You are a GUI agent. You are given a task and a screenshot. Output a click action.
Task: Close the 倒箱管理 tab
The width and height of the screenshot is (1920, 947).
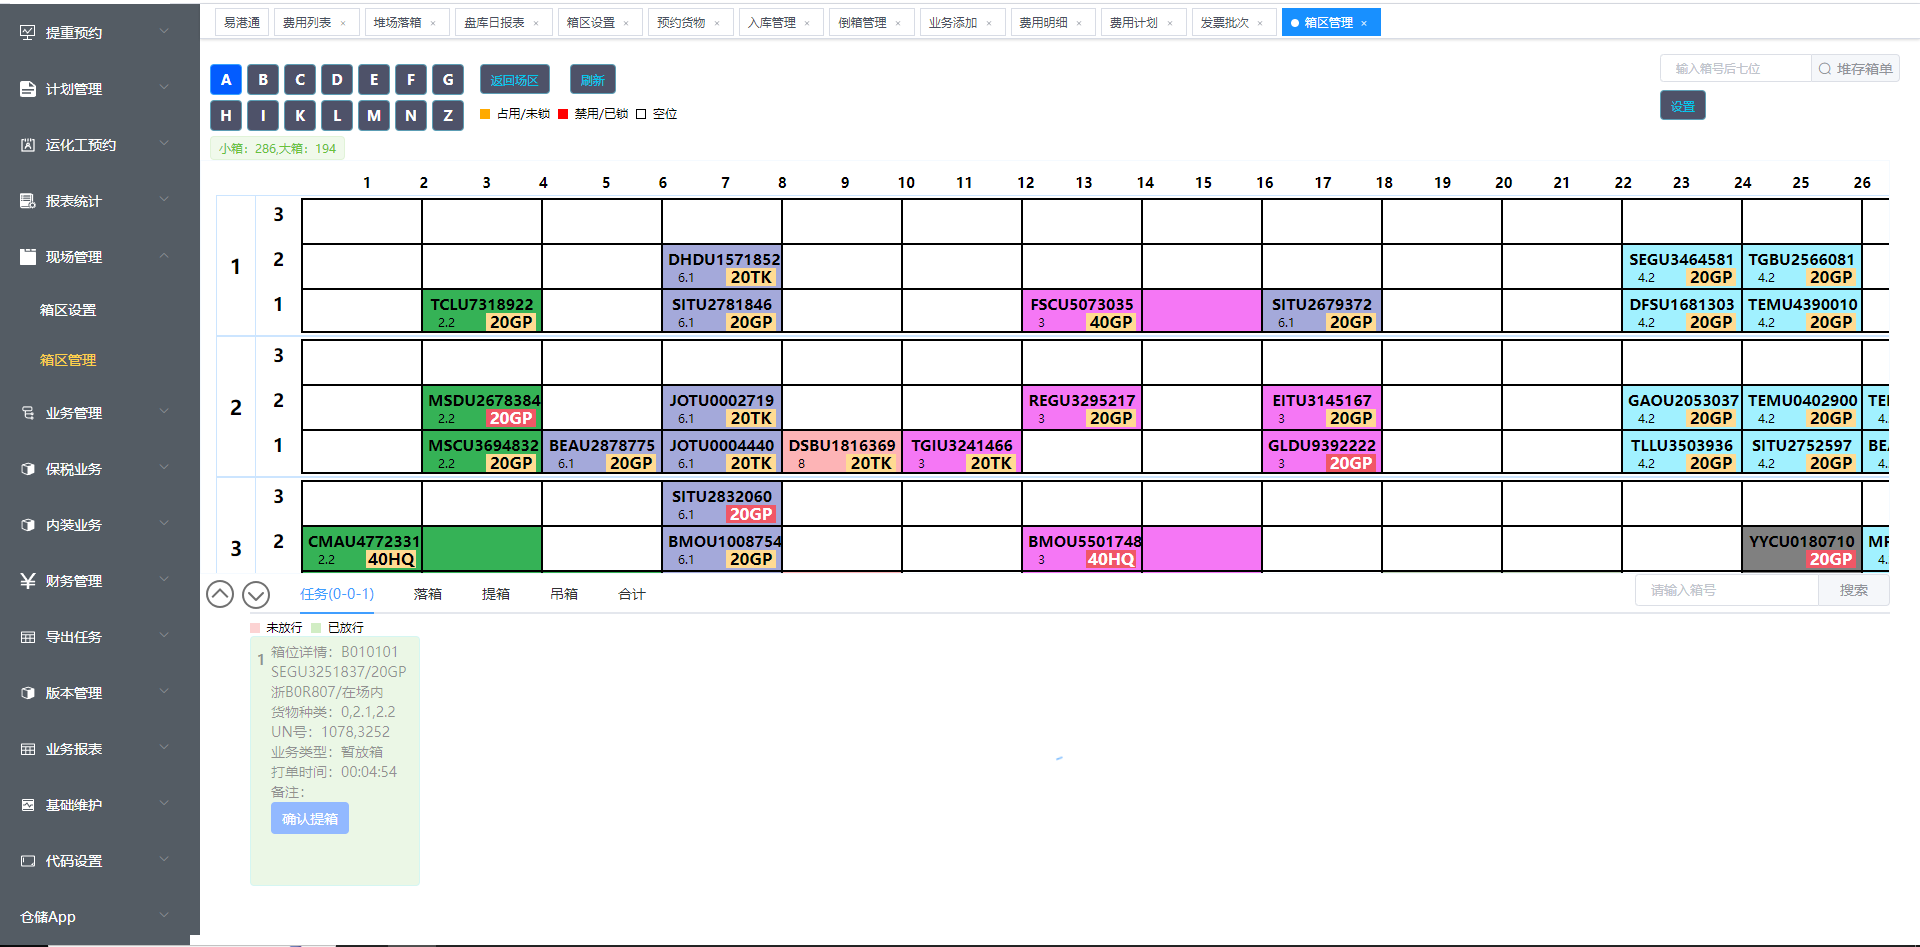898,23
